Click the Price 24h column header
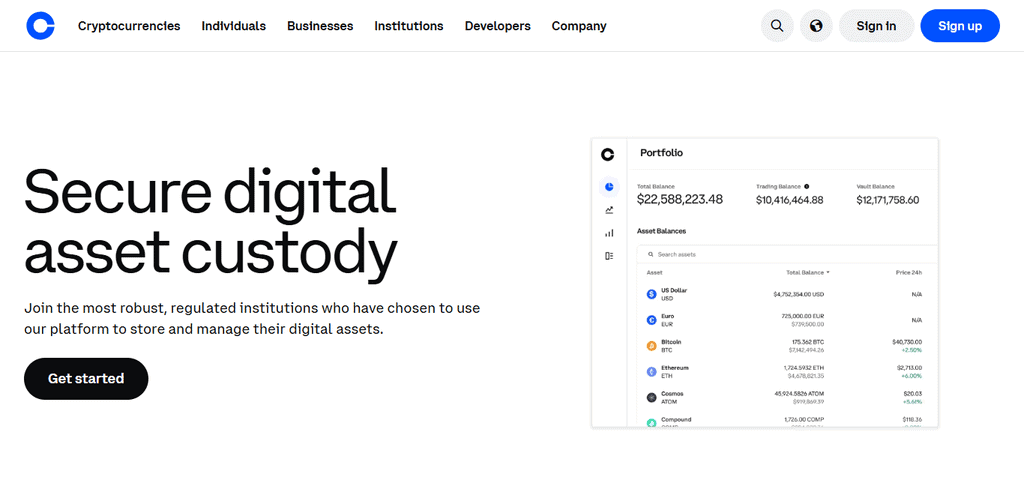1024x481 pixels. click(908, 272)
